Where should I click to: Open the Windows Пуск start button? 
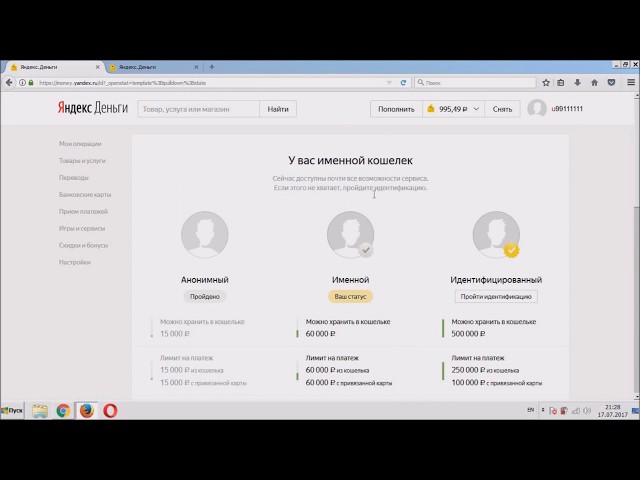[12, 411]
